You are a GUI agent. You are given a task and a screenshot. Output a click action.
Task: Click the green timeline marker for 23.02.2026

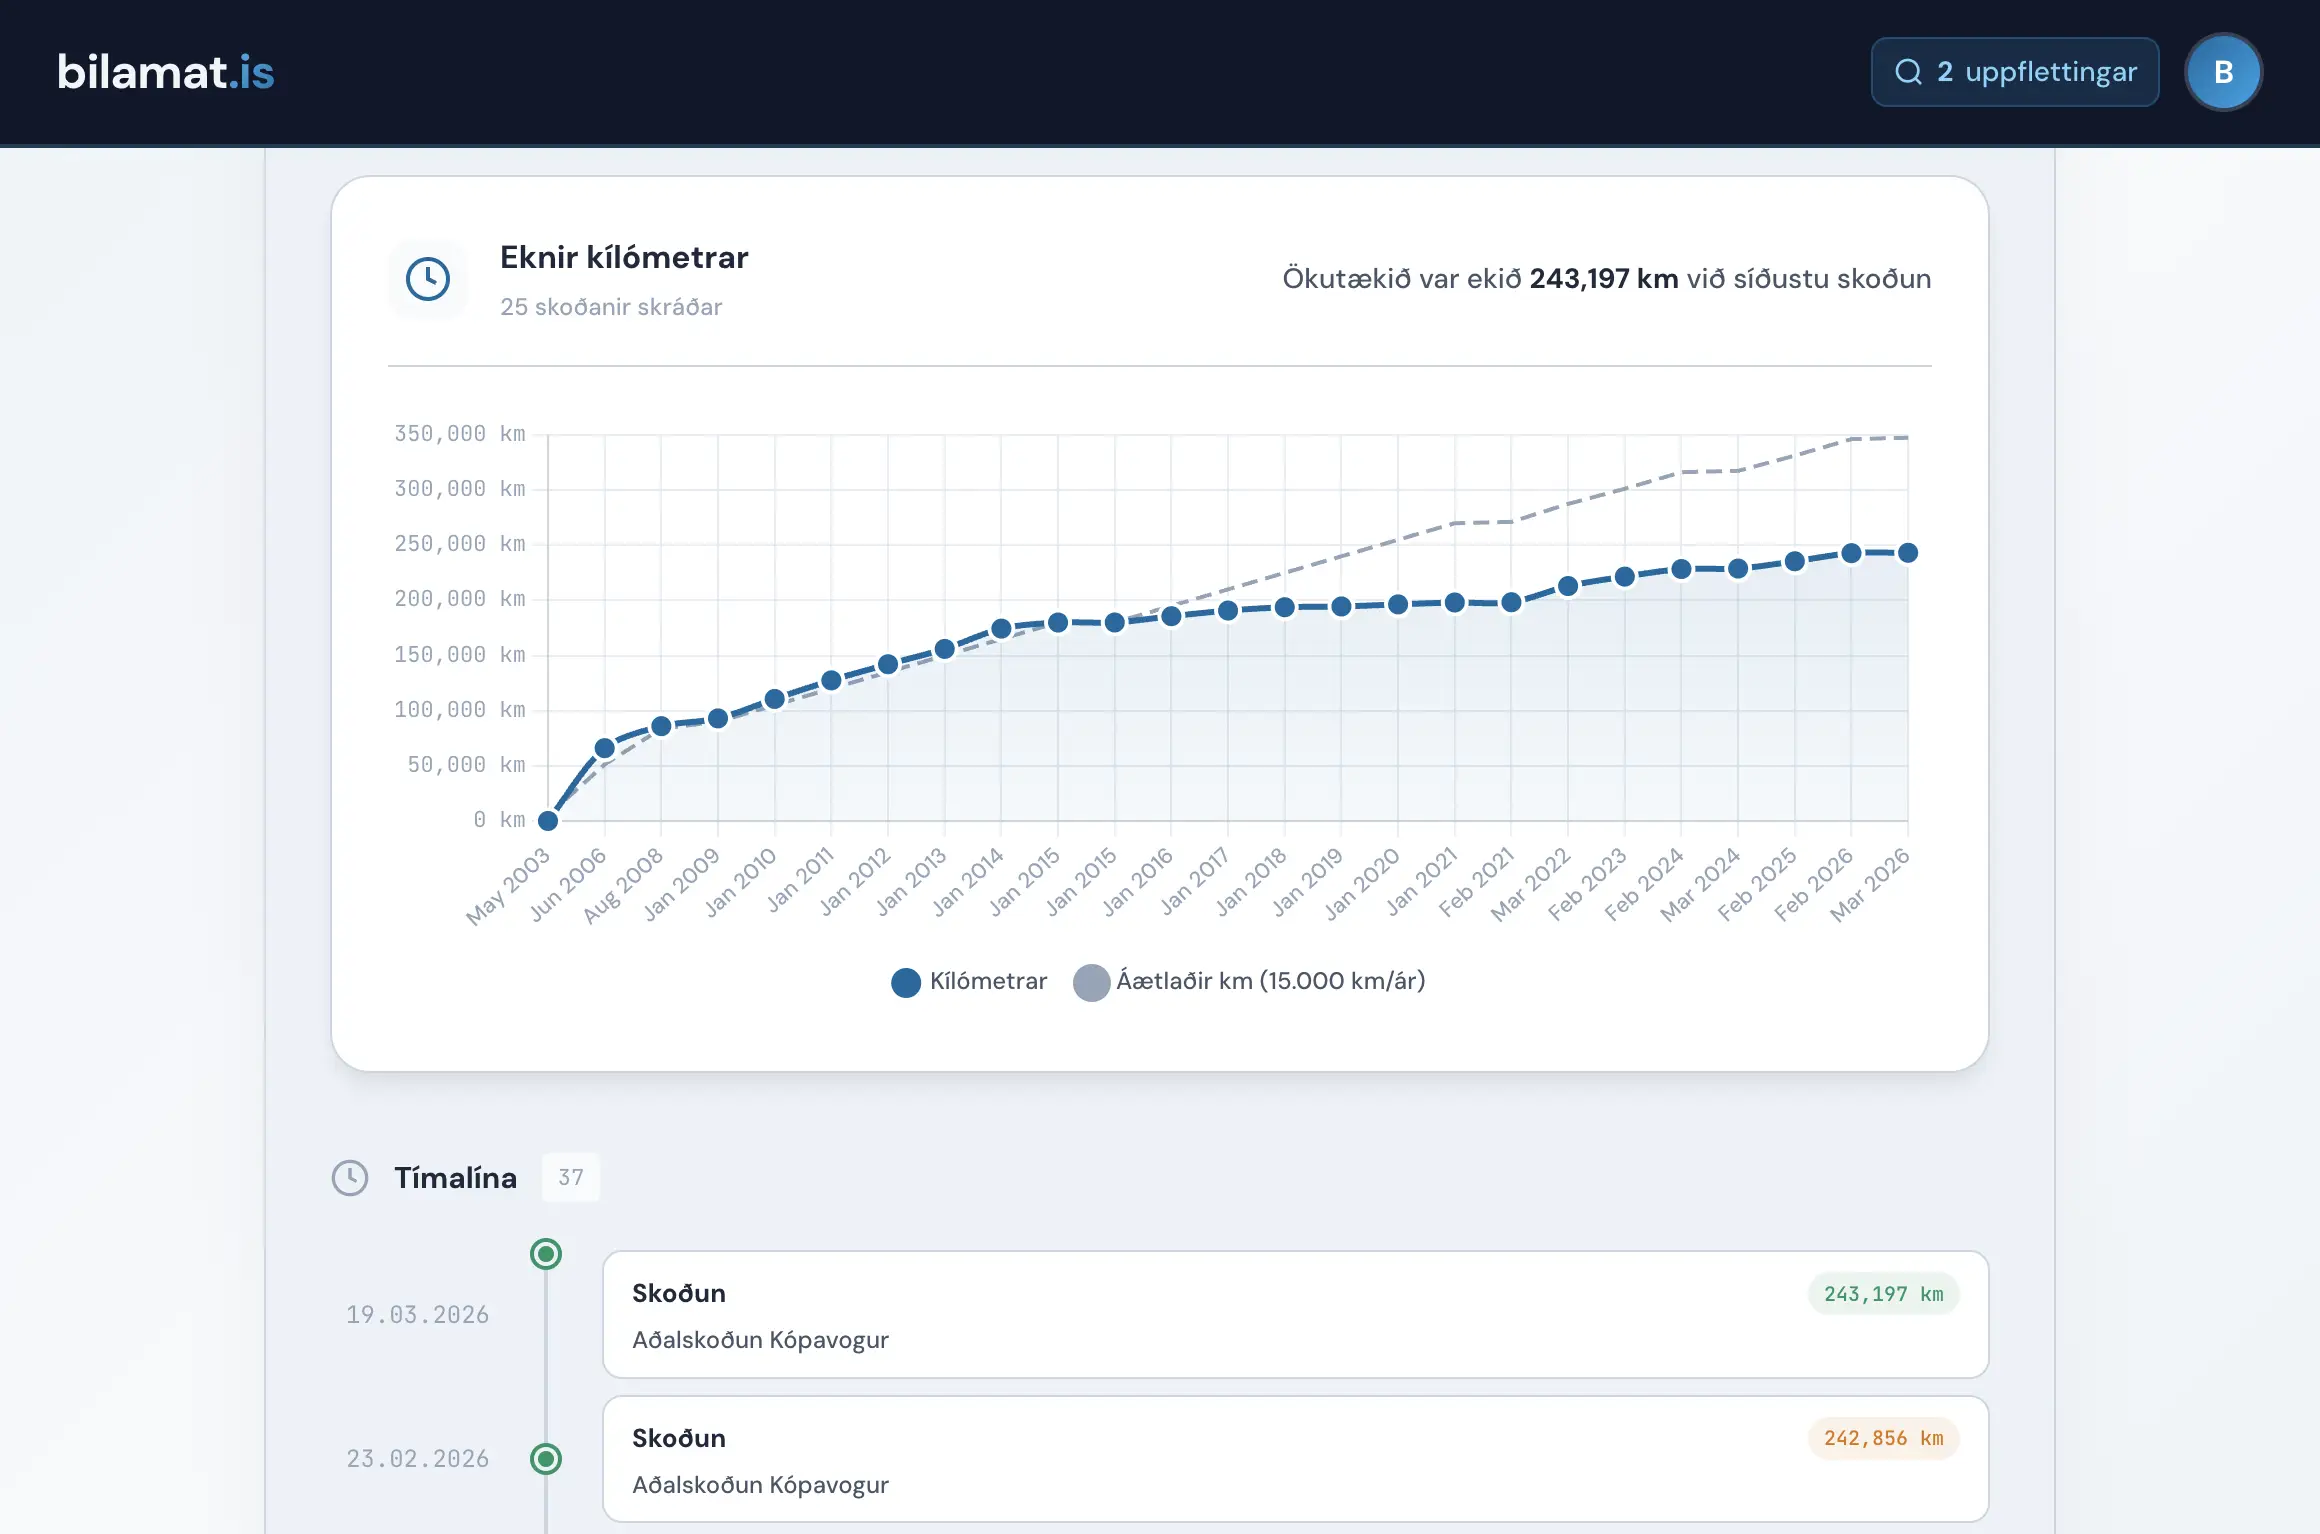(x=546, y=1459)
